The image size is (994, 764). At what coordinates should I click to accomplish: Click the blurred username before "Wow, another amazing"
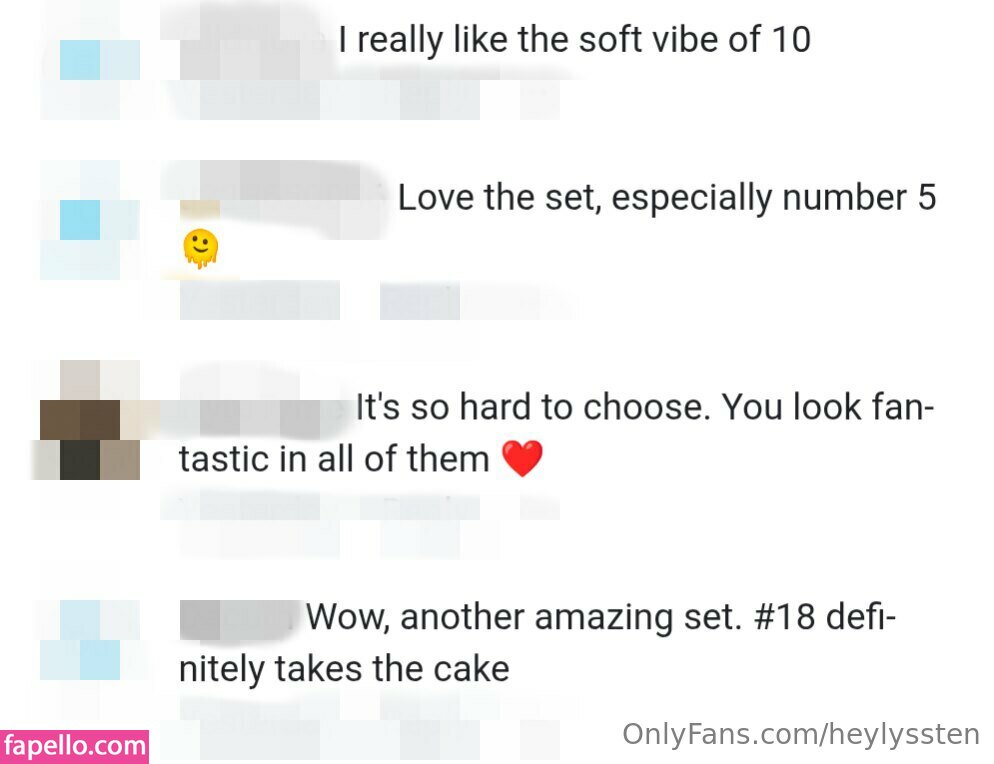pos(238,619)
